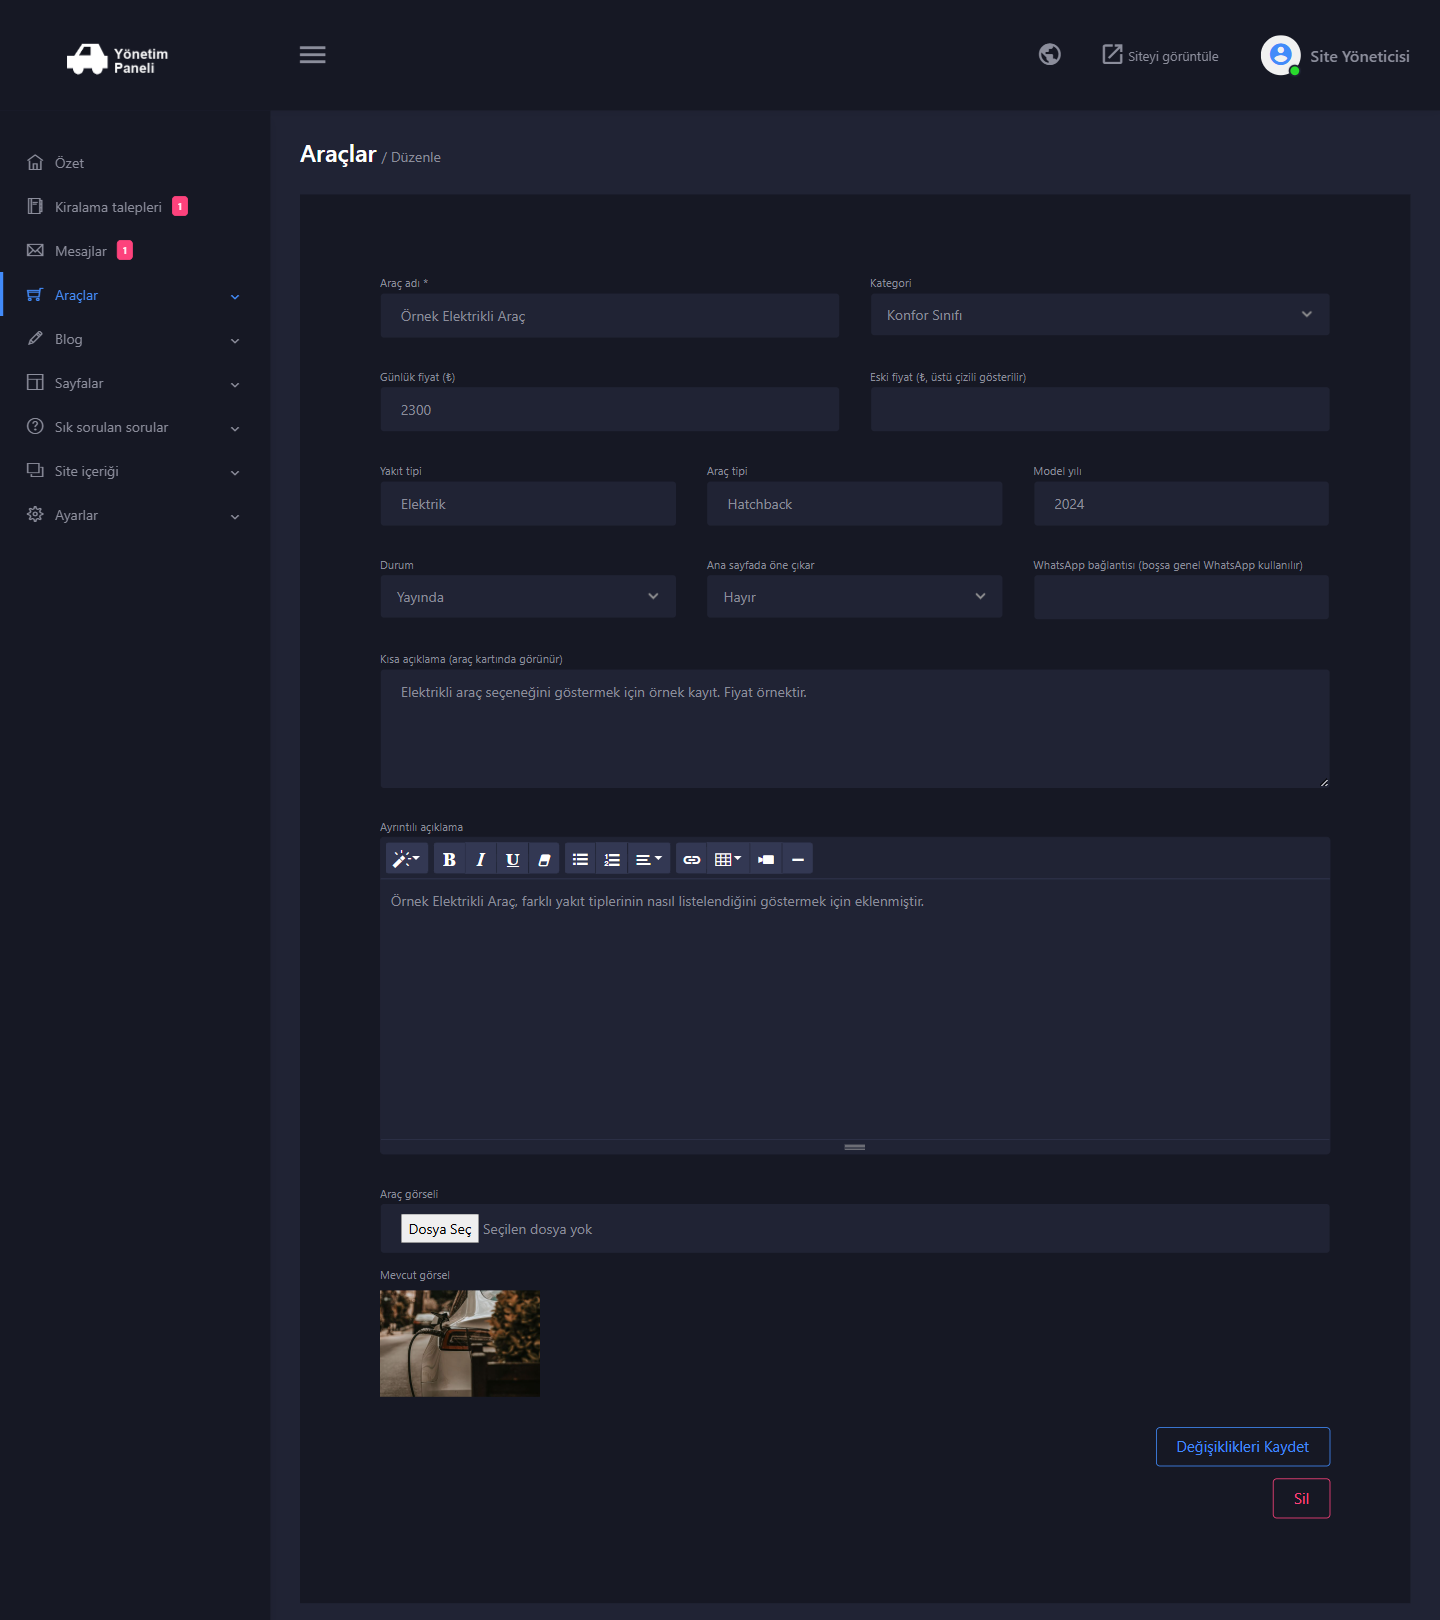Open the magic wand style menu

click(406, 859)
